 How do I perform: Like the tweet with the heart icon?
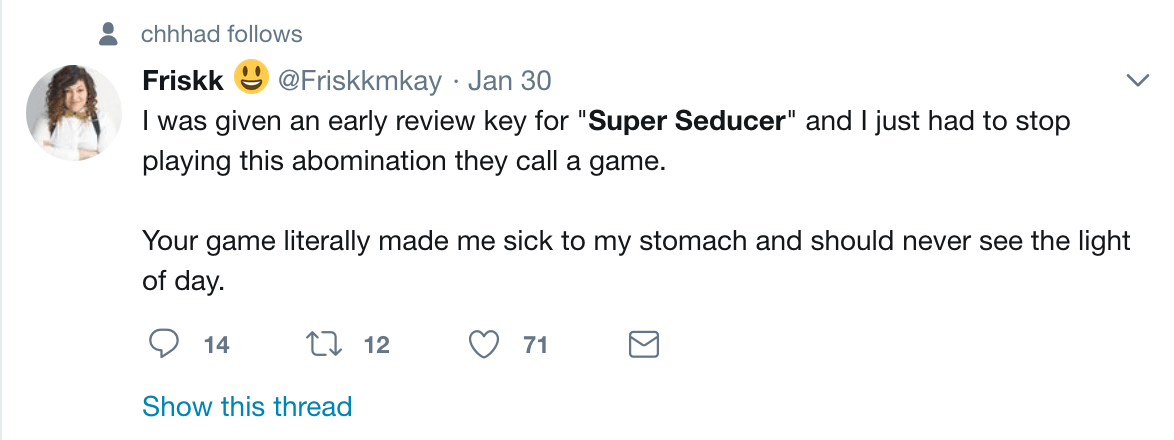pos(484,344)
